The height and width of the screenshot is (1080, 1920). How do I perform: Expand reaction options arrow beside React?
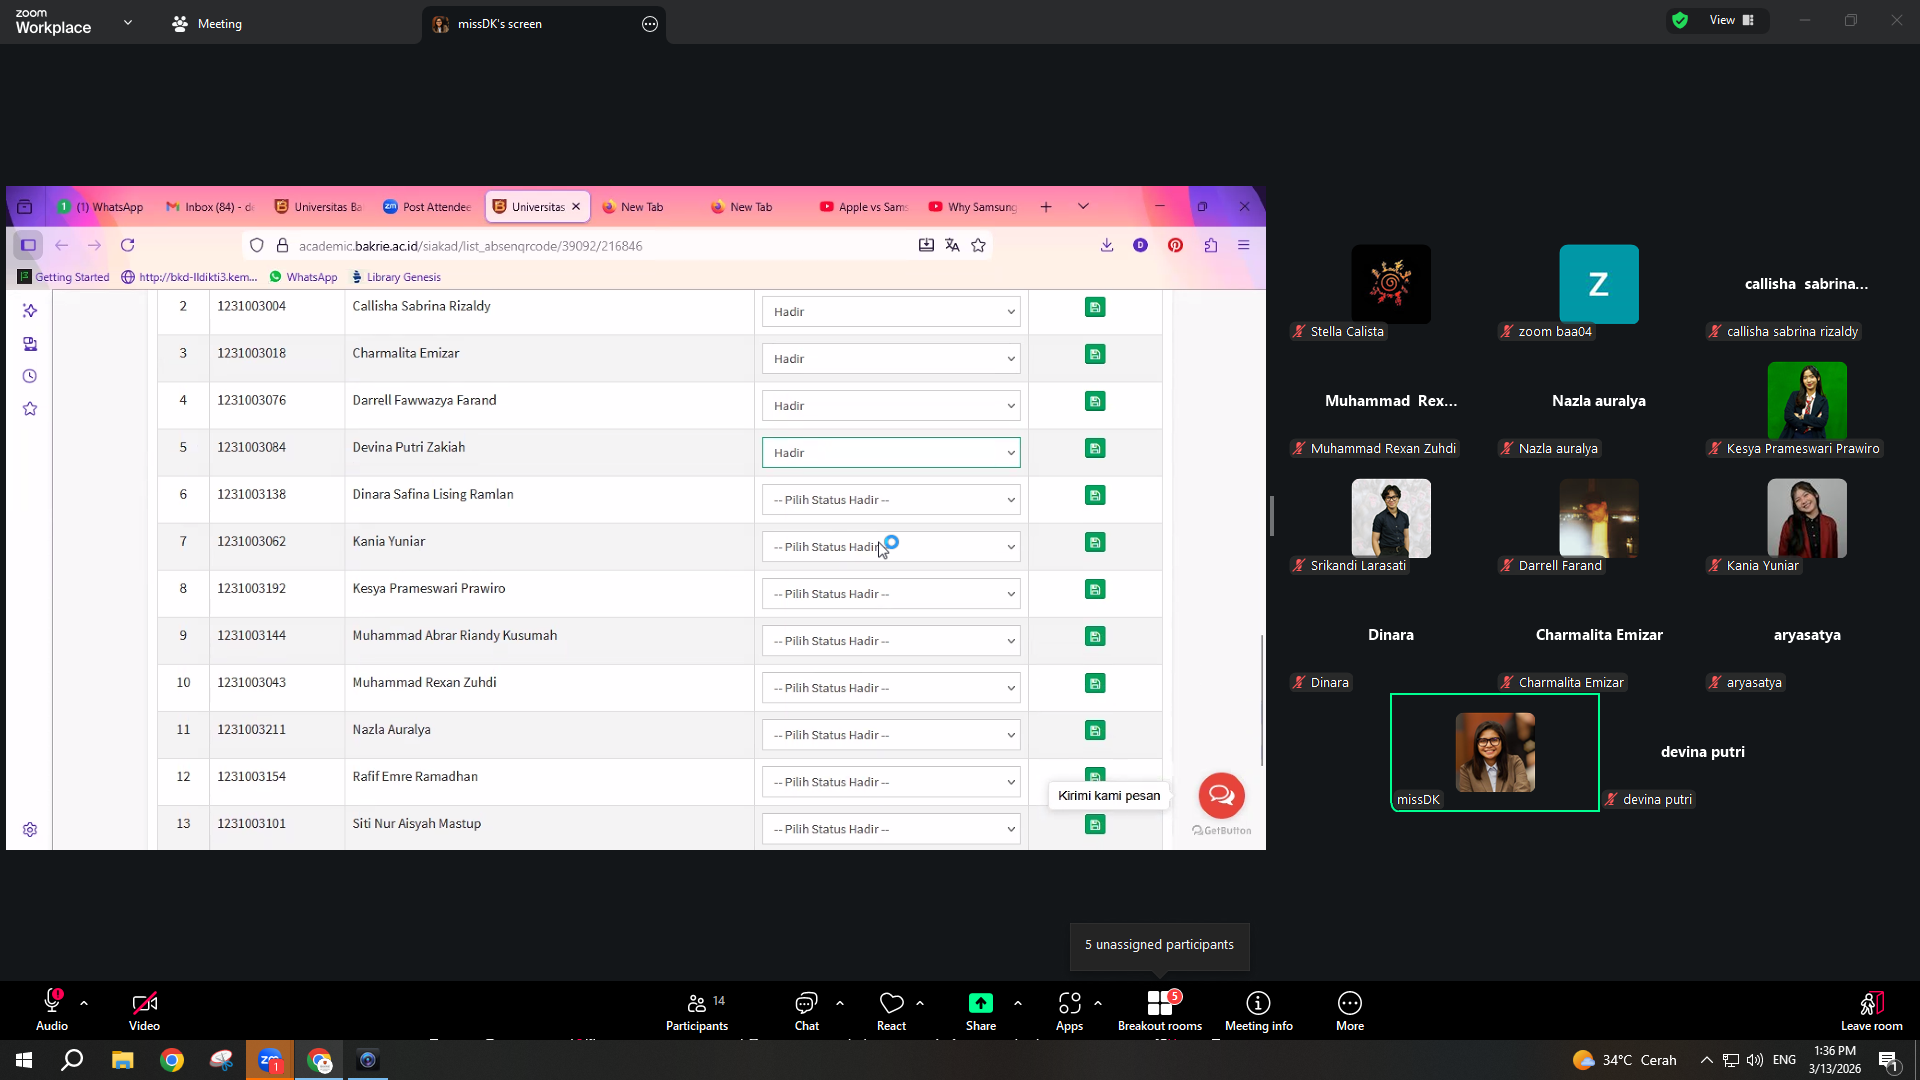(x=920, y=1003)
